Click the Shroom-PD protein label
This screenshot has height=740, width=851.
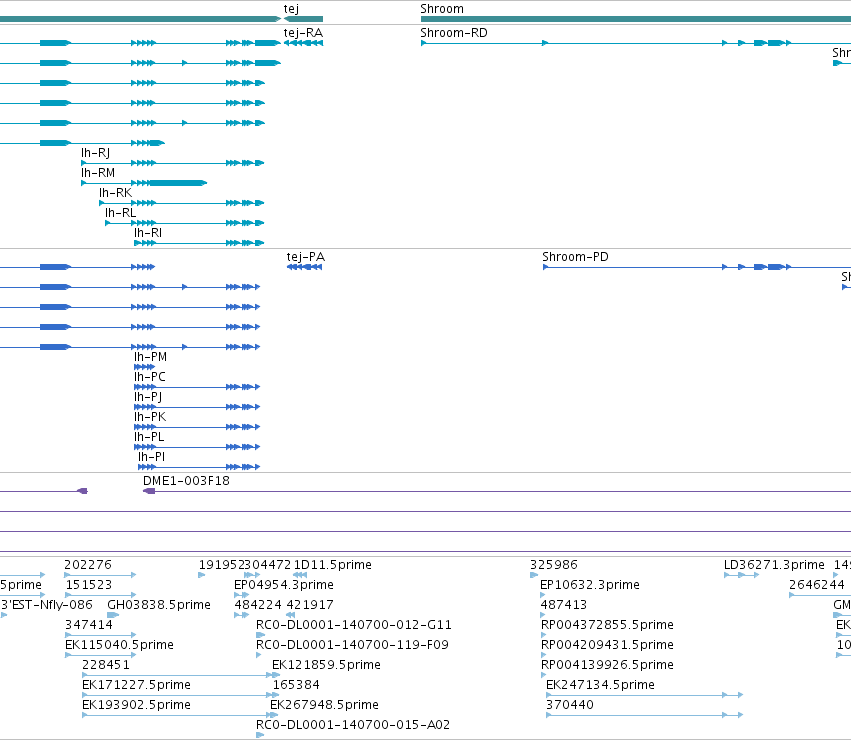(x=575, y=257)
